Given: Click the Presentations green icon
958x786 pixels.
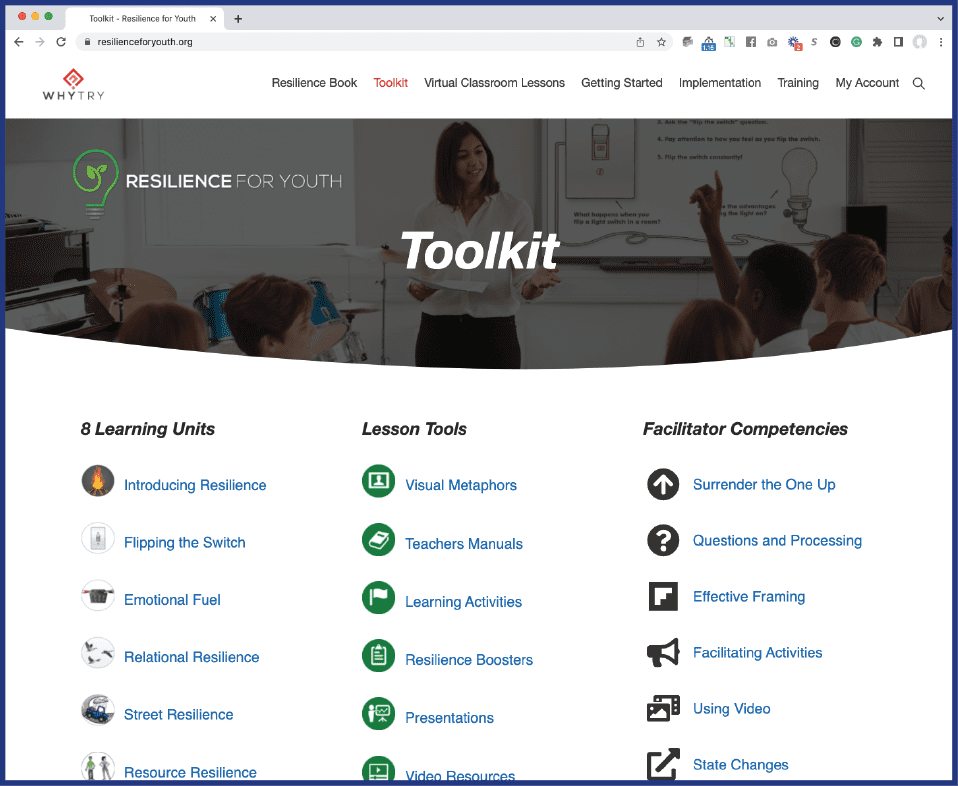Looking at the screenshot, I should tap(379, 714).
